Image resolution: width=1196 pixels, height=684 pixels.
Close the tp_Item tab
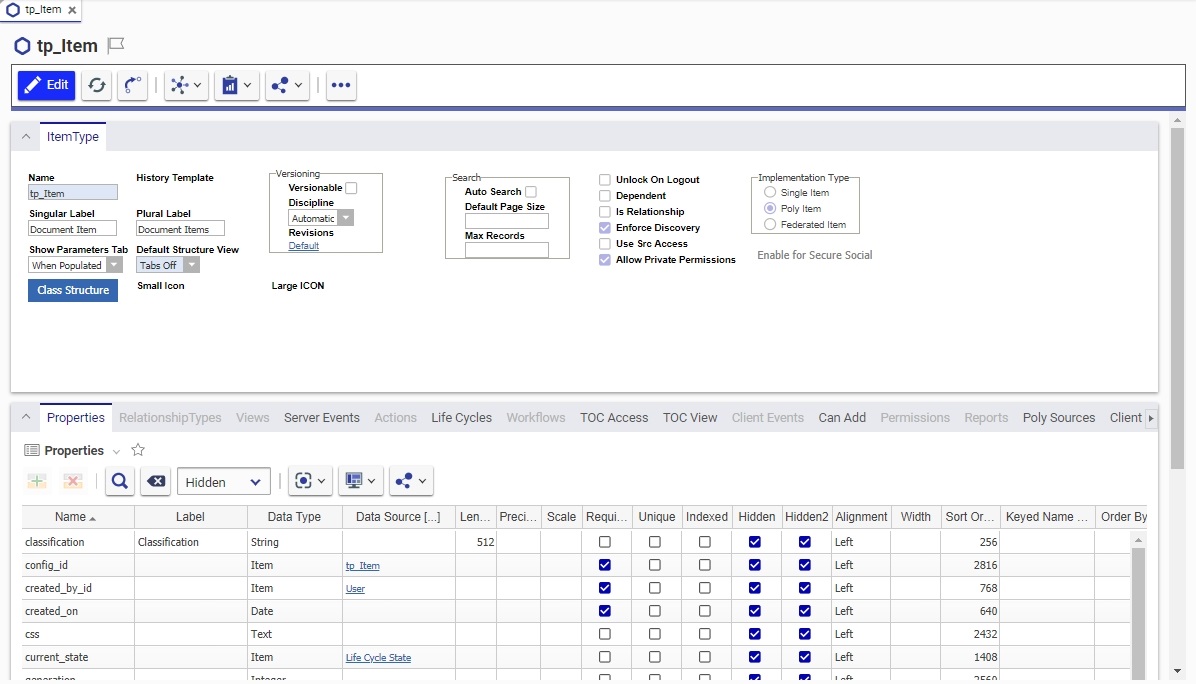[x=72, y=10]
